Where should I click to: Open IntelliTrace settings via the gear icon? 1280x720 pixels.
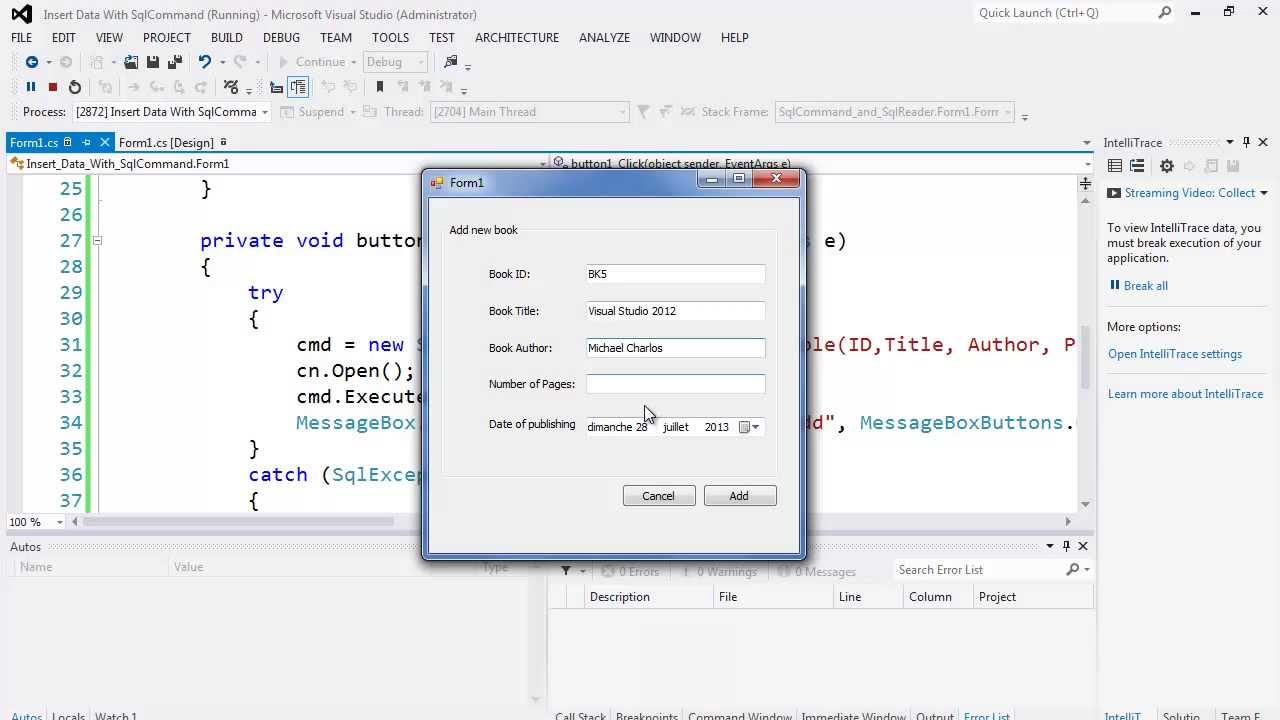pos(1166,166)
